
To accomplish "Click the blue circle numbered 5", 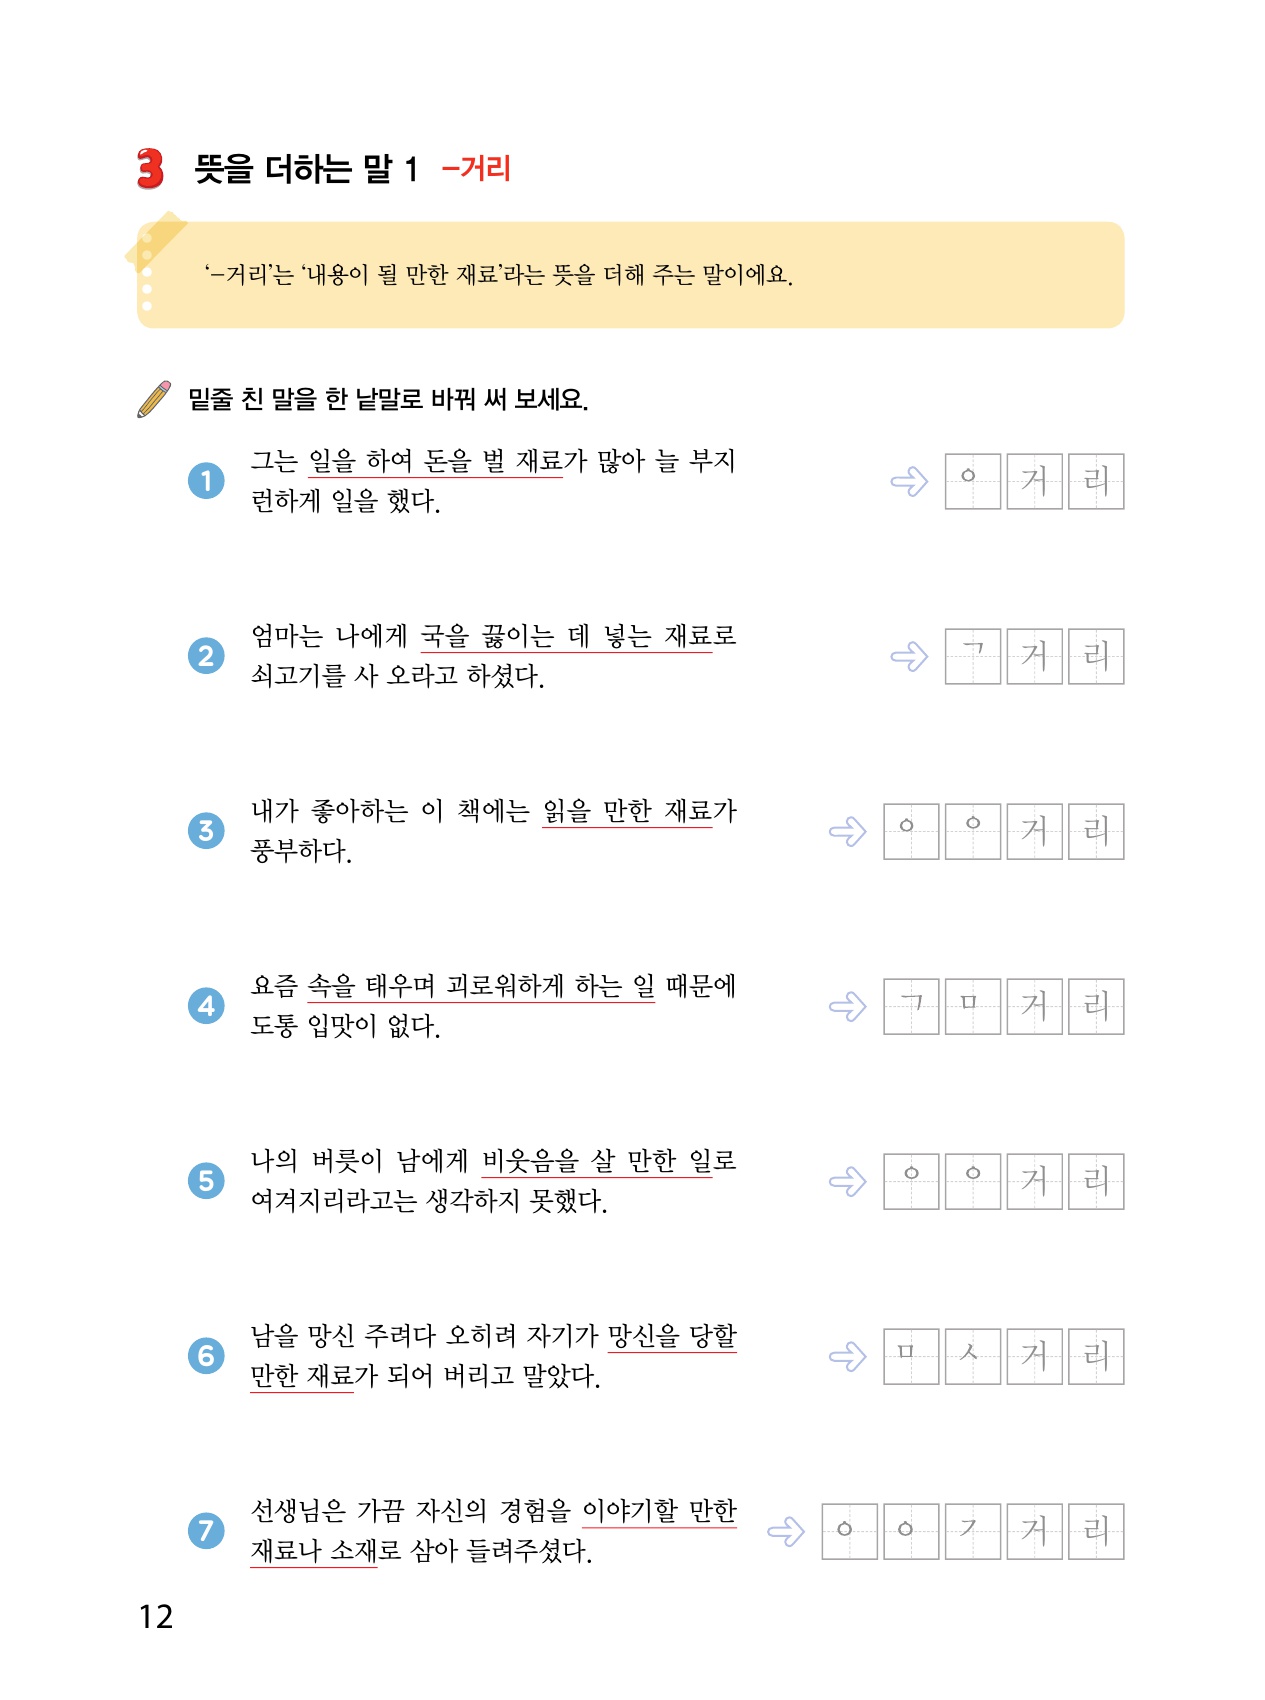I will (x=206, y=1181).
